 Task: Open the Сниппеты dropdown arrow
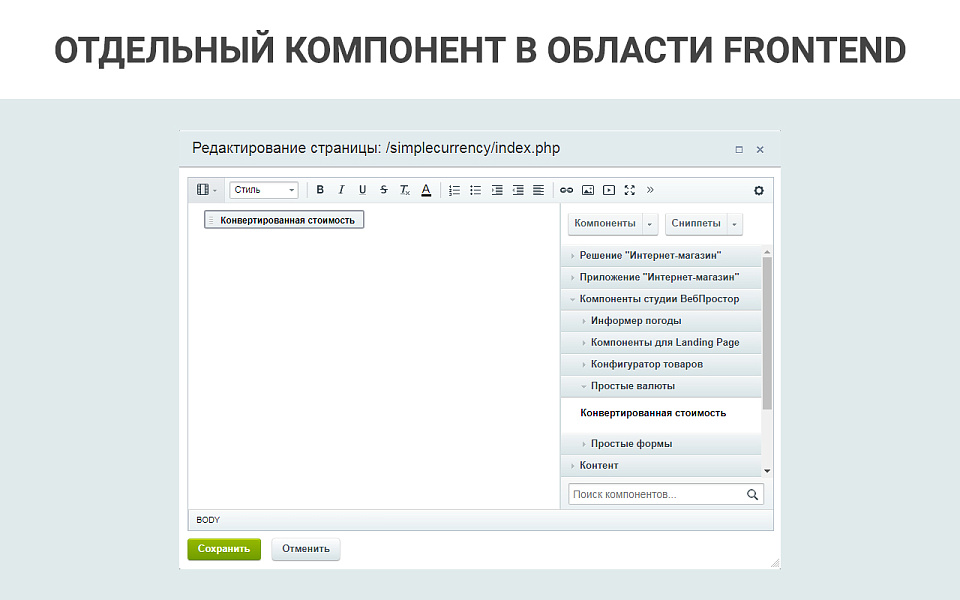pos(735,223)
